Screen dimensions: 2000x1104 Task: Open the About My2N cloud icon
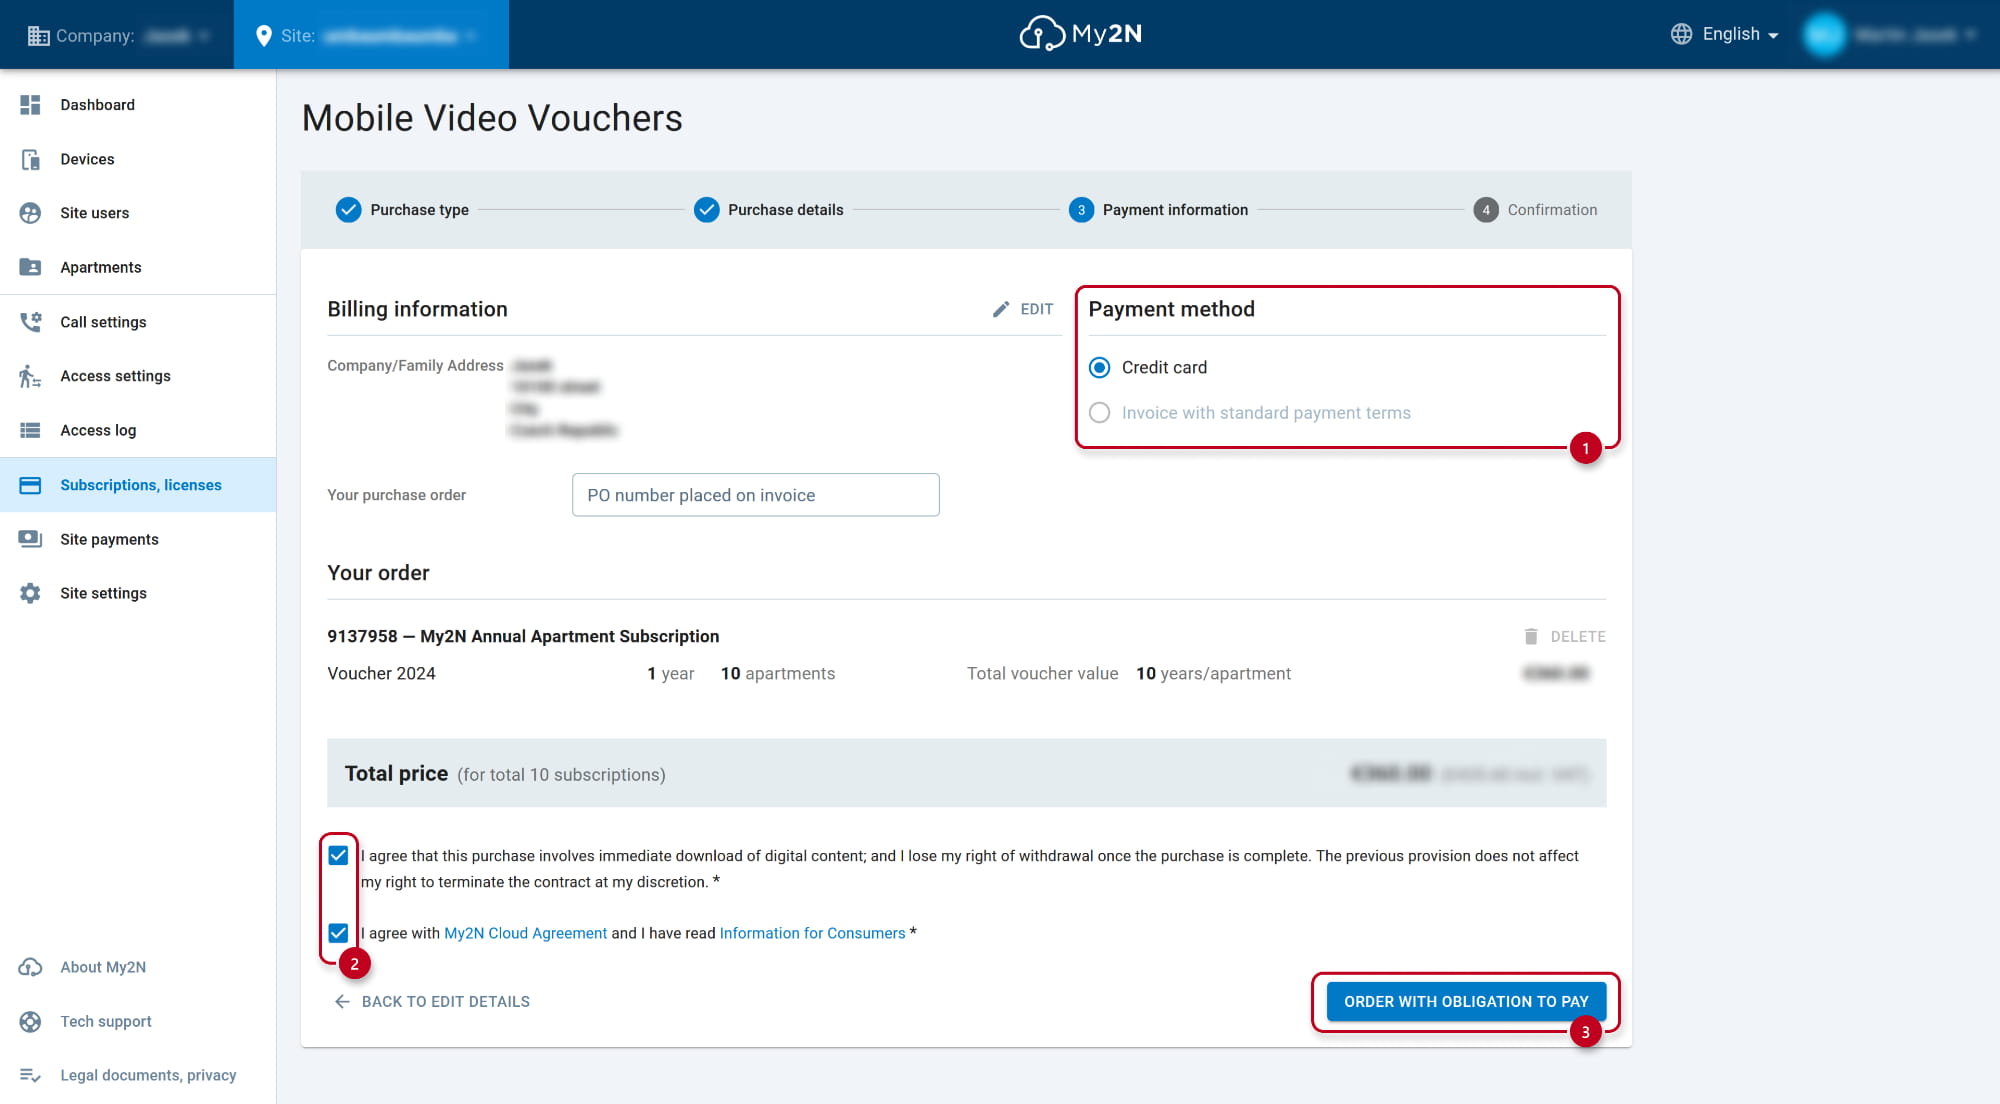coord(30,967)
